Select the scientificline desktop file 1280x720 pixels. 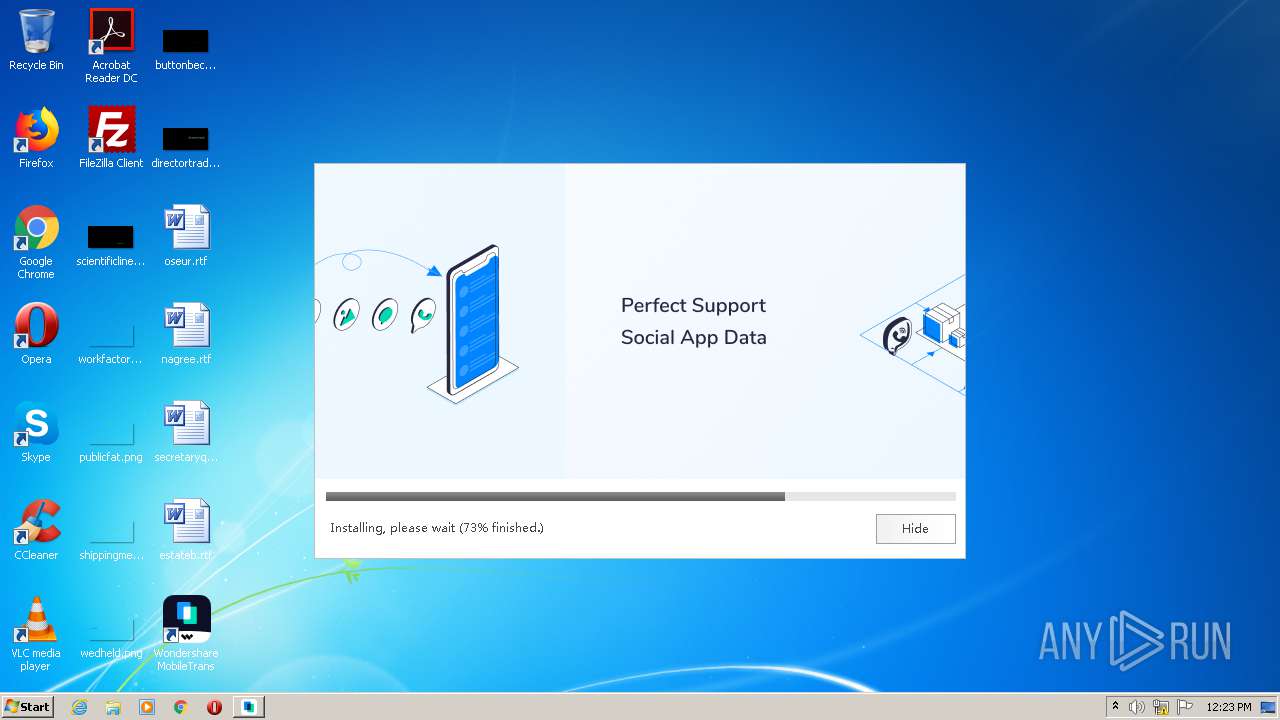[111, 244]
